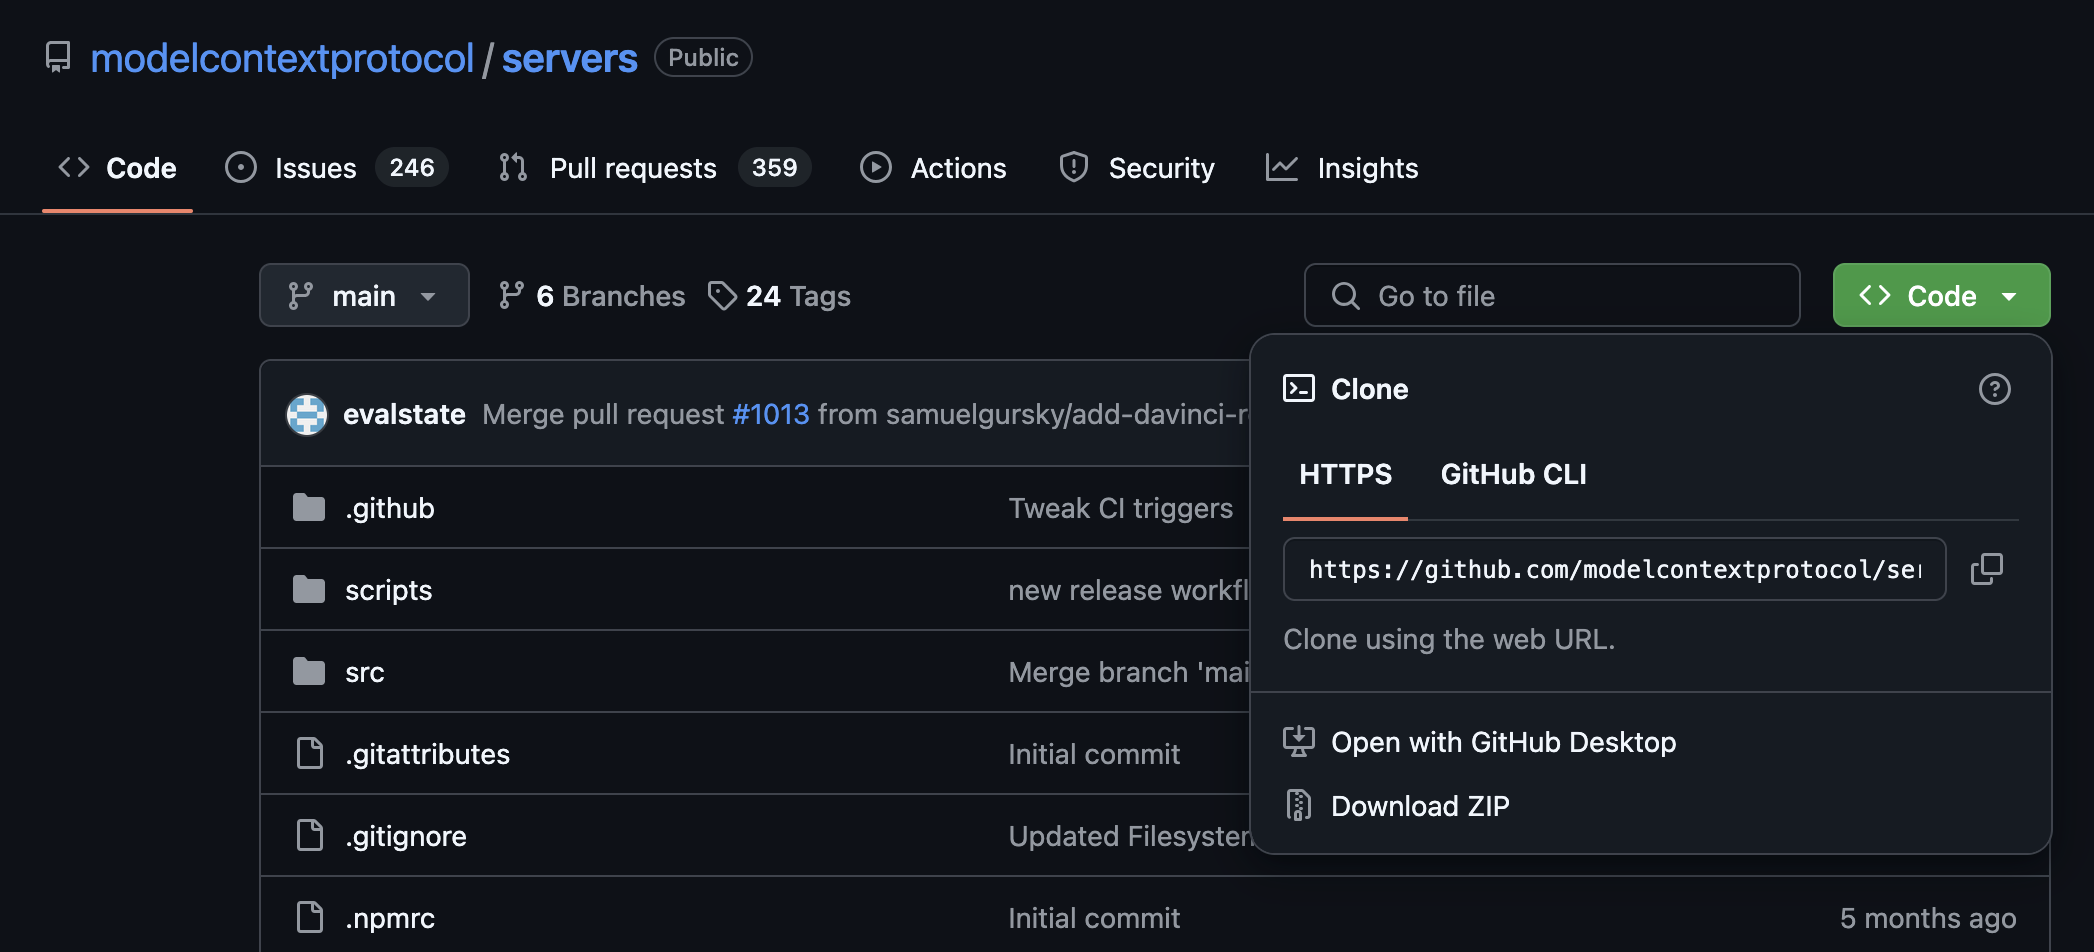Click the file icon for .gitattributes
This screenshot has width=2094, height=952.
click(x=310, y=753)
